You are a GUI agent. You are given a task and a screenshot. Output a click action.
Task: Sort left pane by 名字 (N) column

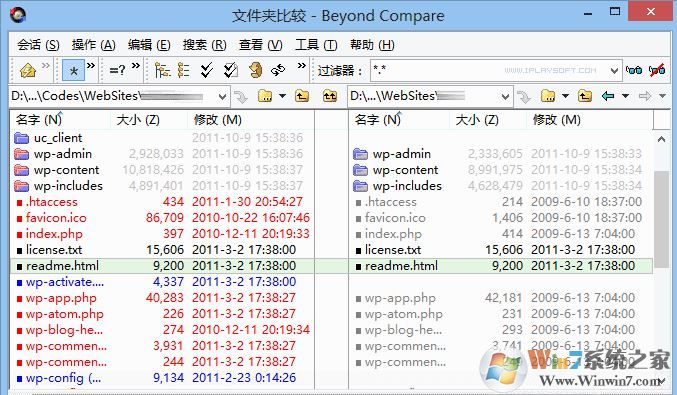(x=39, y=120)
